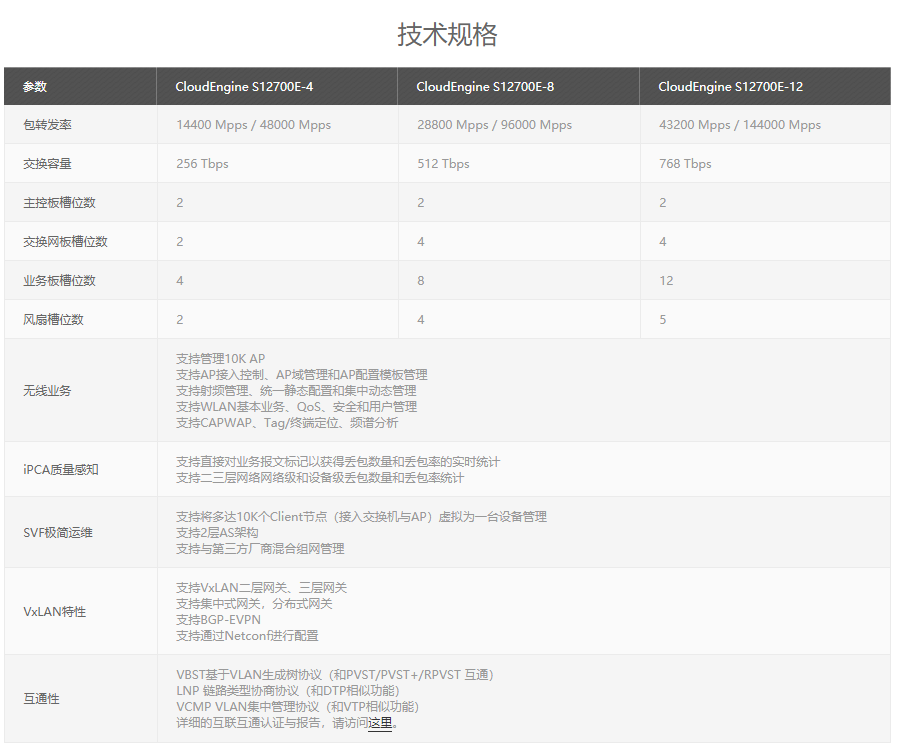Click the value 5 in 风扇槽位数 row
The height and width of the screenshot is (747, 901).
tap(663, 319)
